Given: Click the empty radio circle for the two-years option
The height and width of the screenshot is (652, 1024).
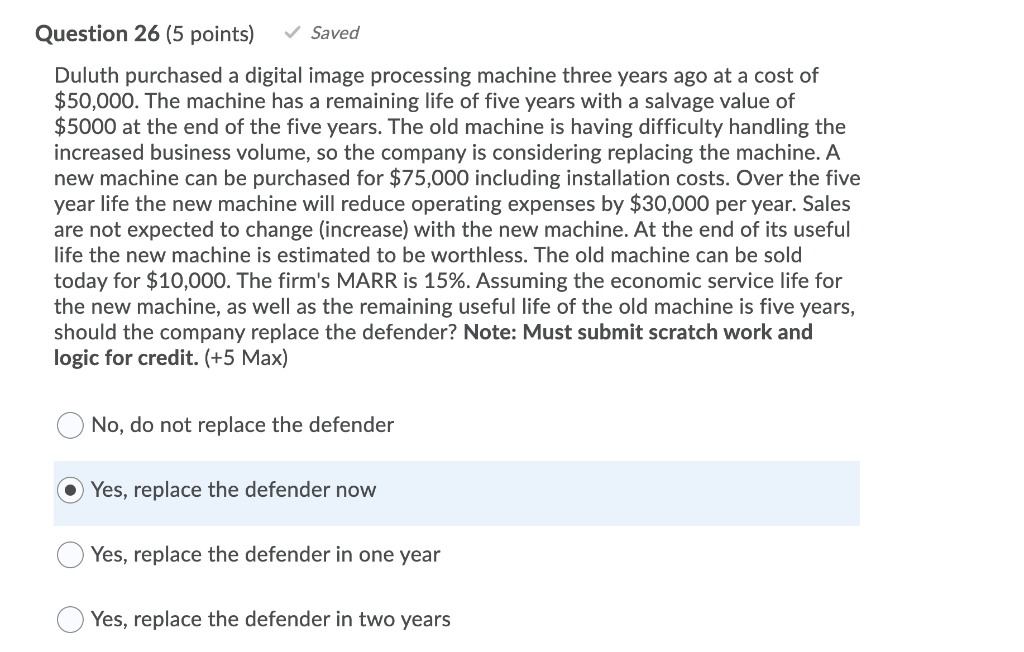Looking at the screenshot, I should click(70, 619).
